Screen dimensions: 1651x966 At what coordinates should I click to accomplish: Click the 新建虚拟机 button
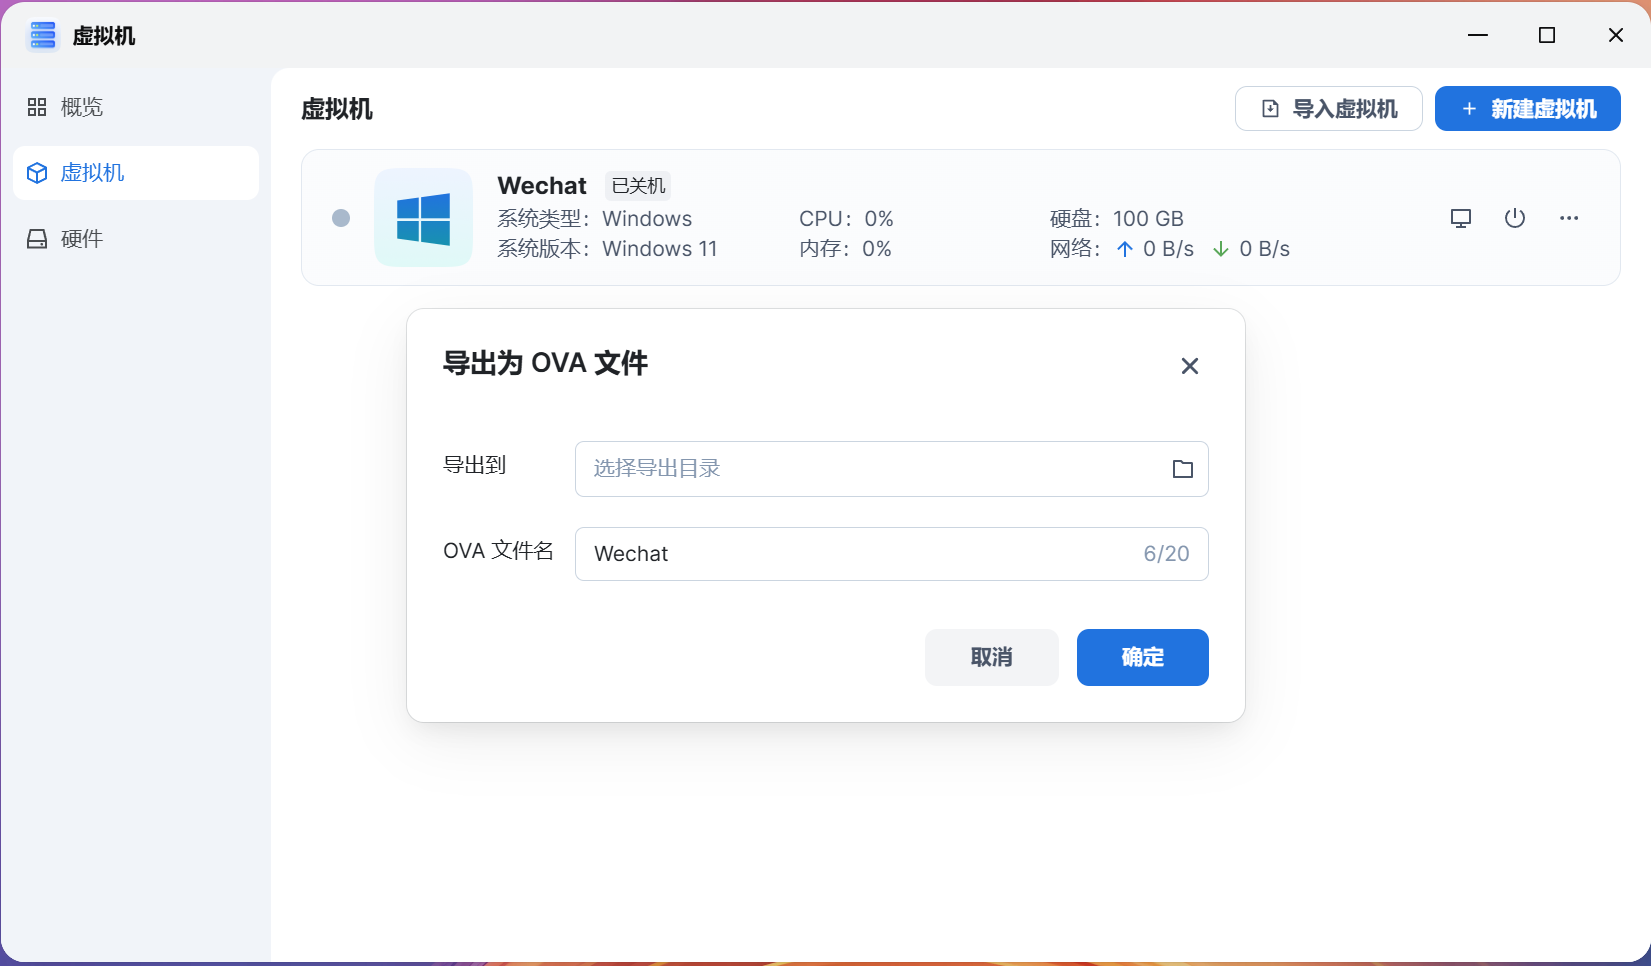(1527, 109)
